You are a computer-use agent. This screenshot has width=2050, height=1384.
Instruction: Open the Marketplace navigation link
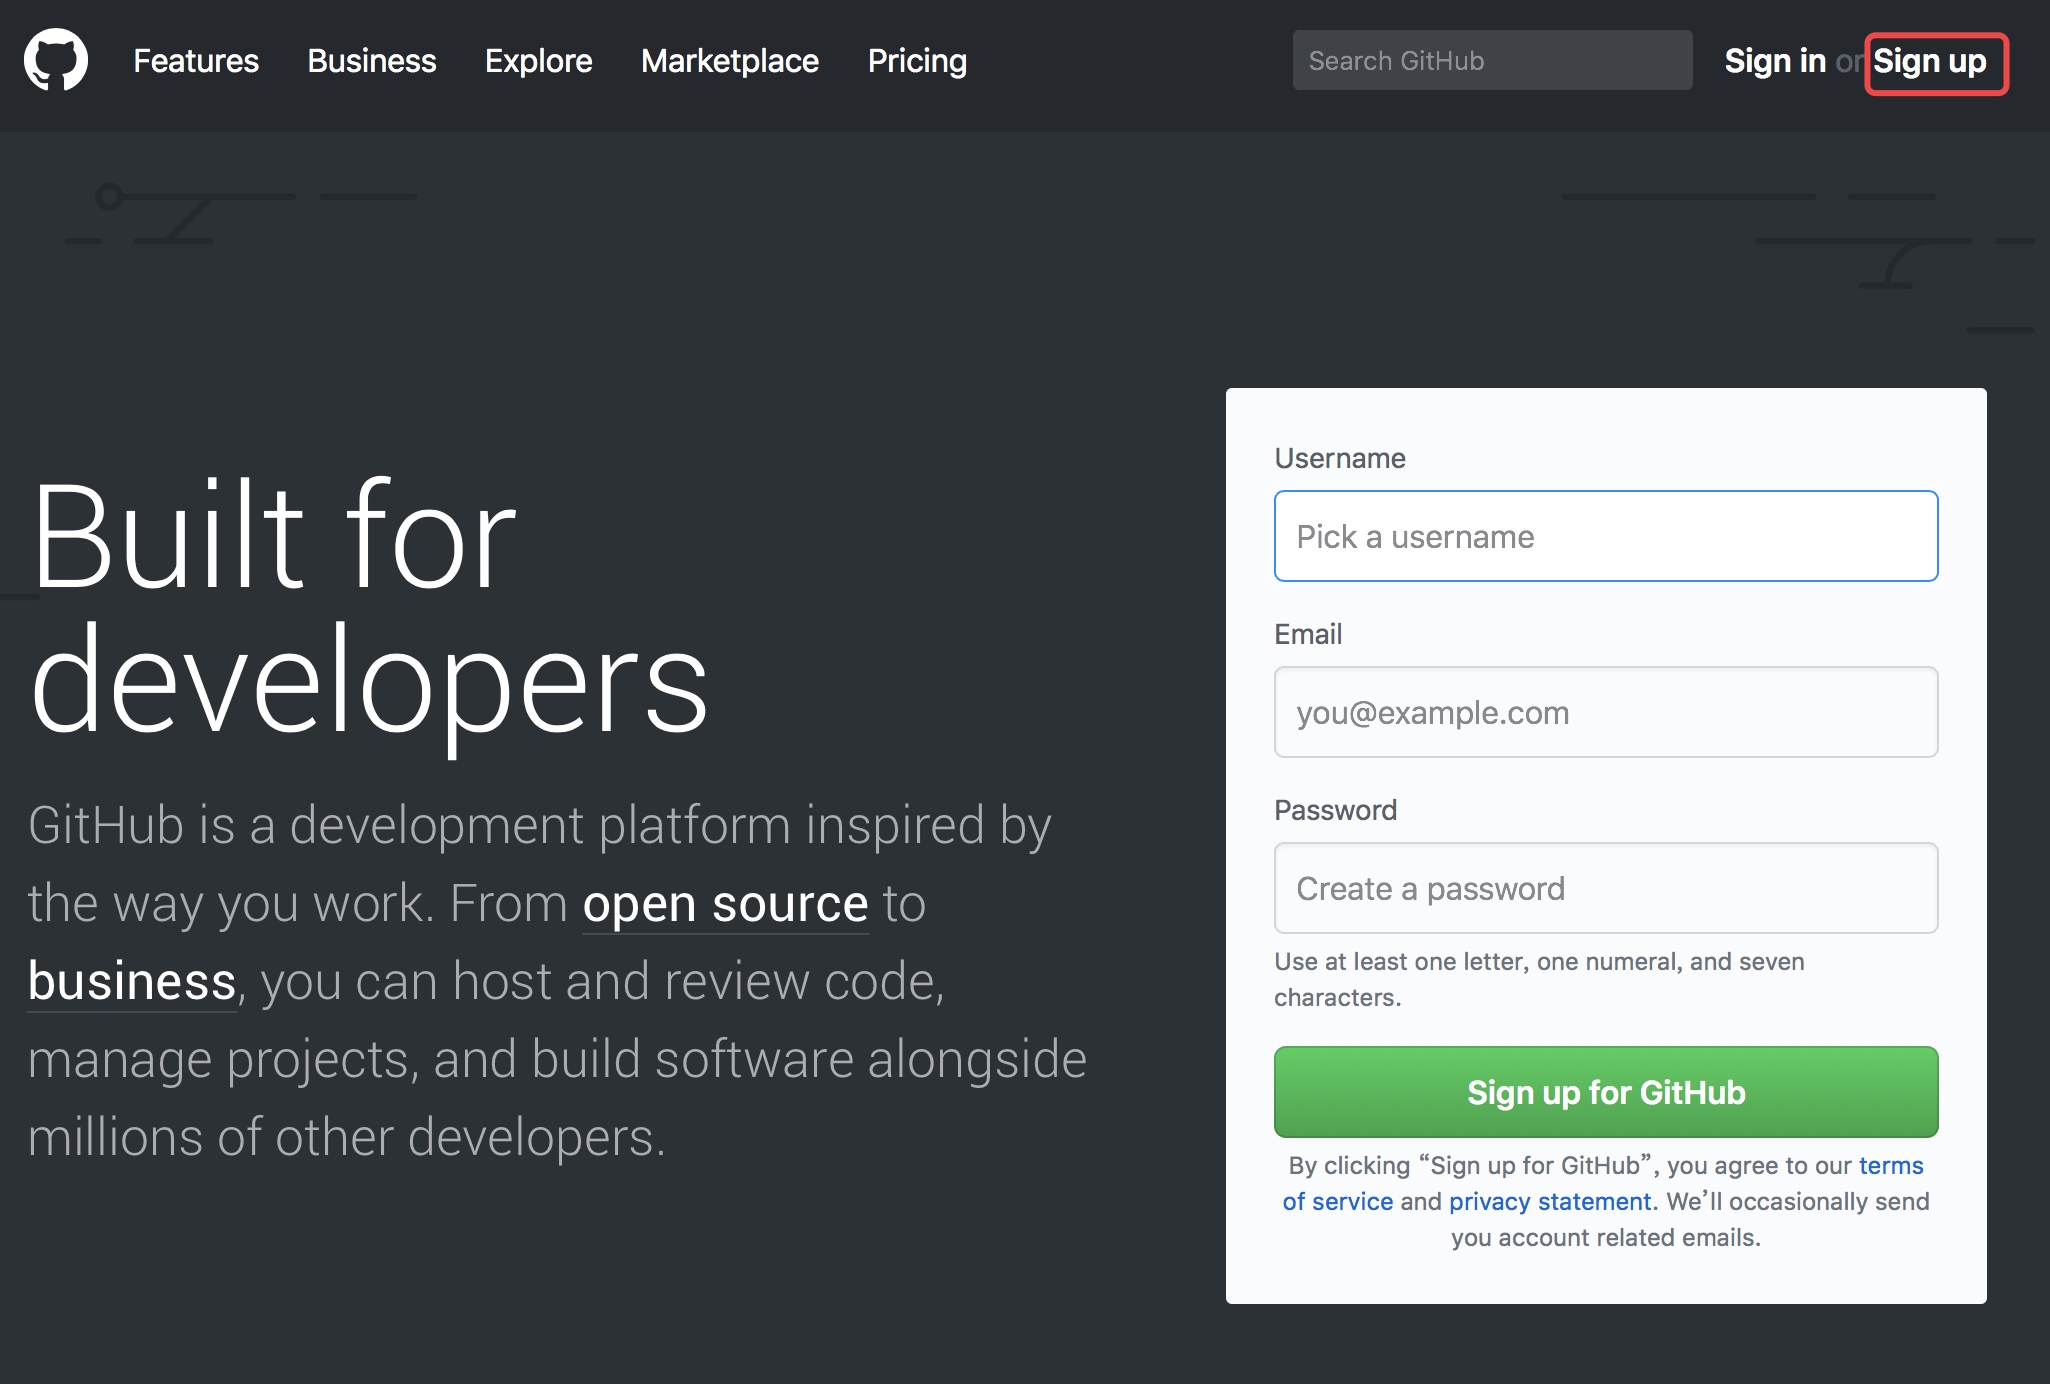coord(729,61)
